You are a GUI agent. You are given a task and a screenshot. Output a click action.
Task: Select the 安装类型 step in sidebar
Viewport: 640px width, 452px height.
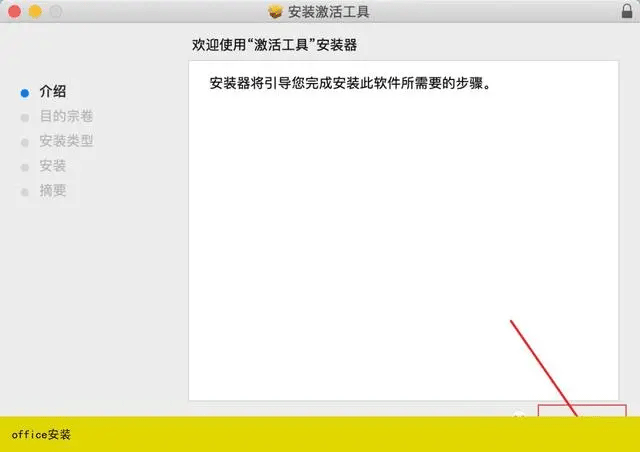click(66, 142)
